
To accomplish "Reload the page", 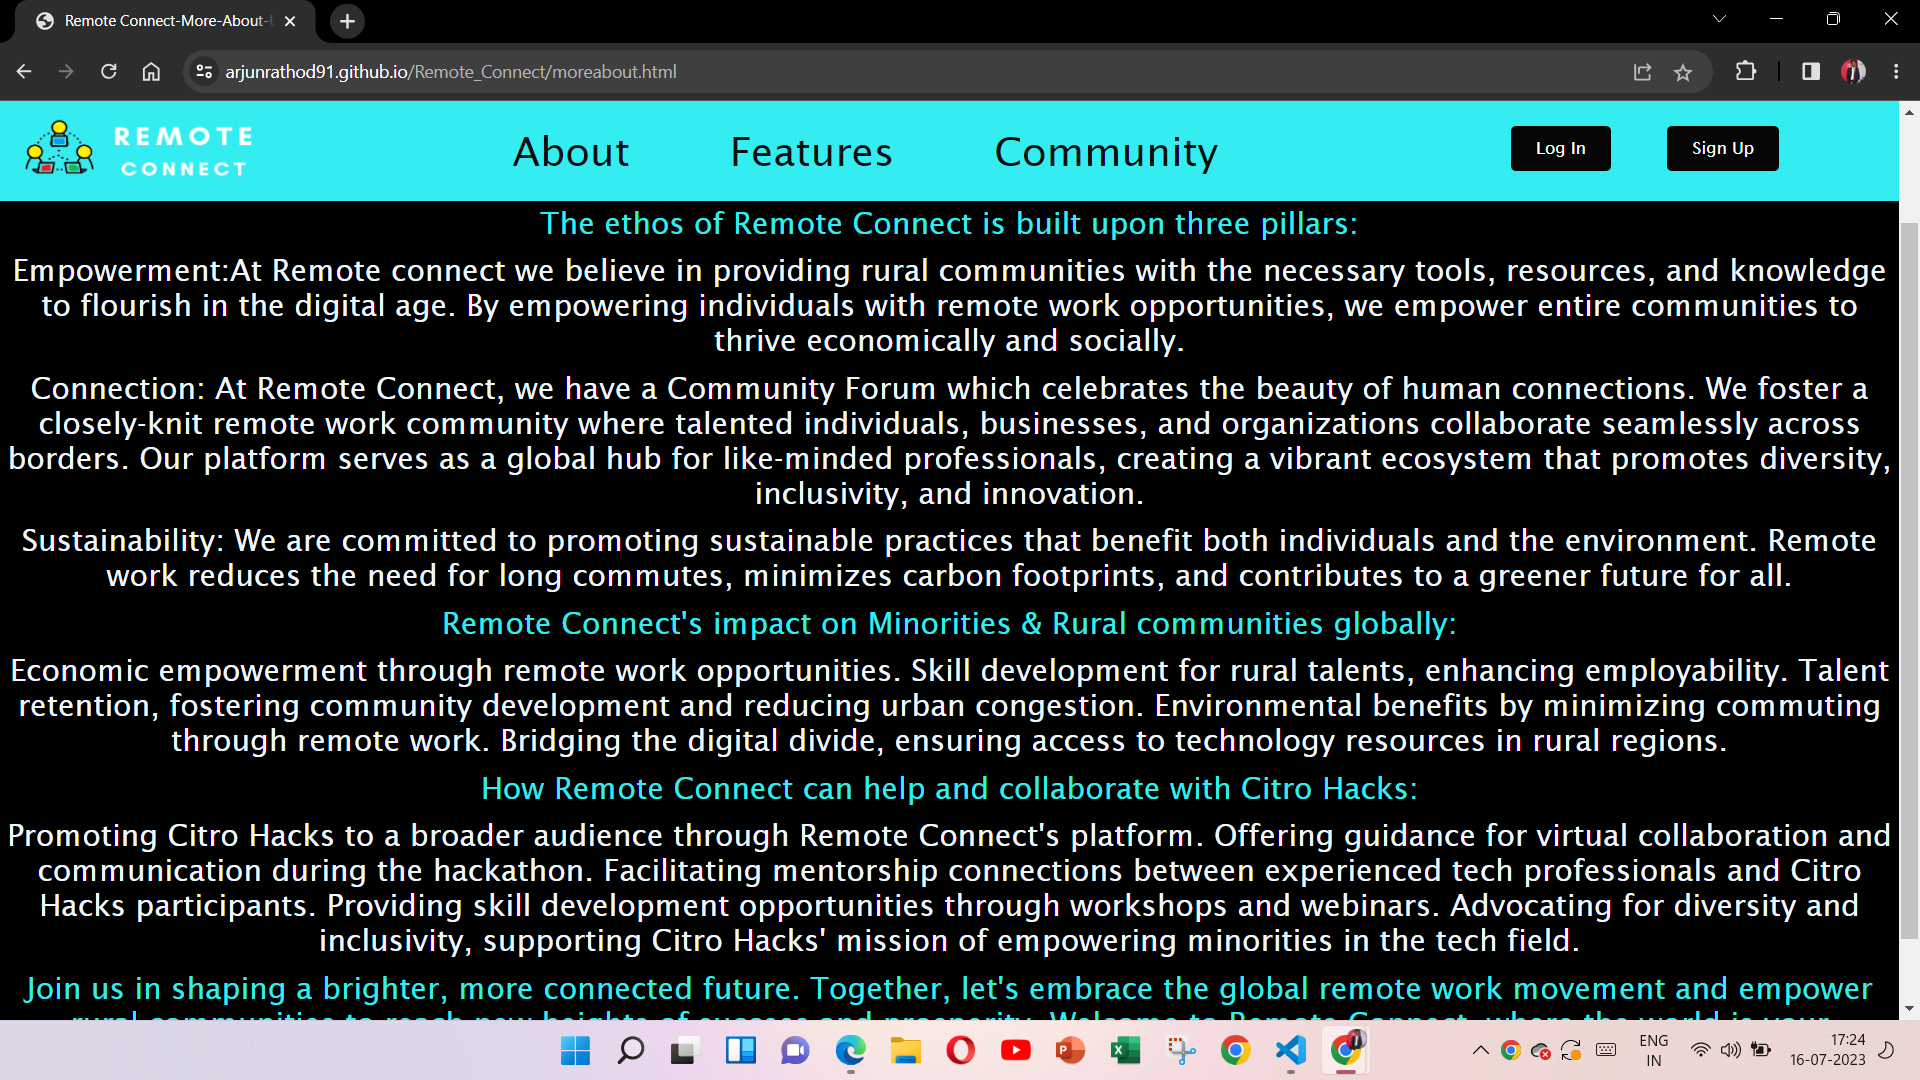I will [109, 72].
